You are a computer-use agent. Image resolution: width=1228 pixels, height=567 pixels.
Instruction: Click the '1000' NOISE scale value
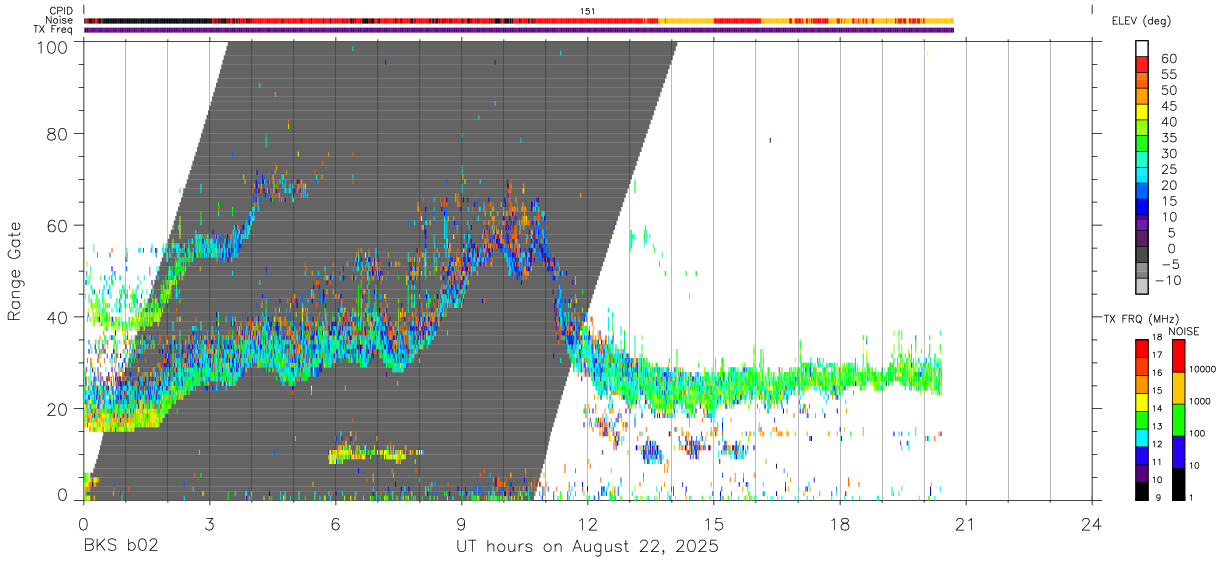(1201, 402)
